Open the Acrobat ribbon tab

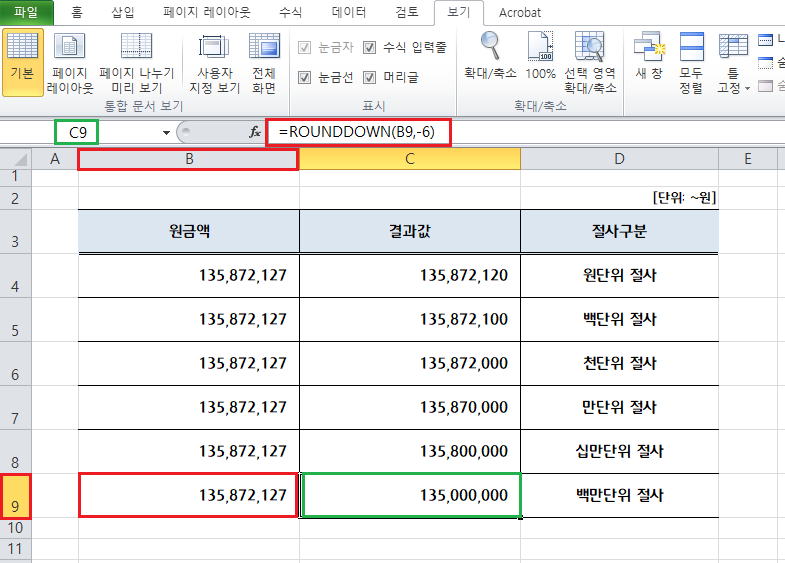point(520,12)
